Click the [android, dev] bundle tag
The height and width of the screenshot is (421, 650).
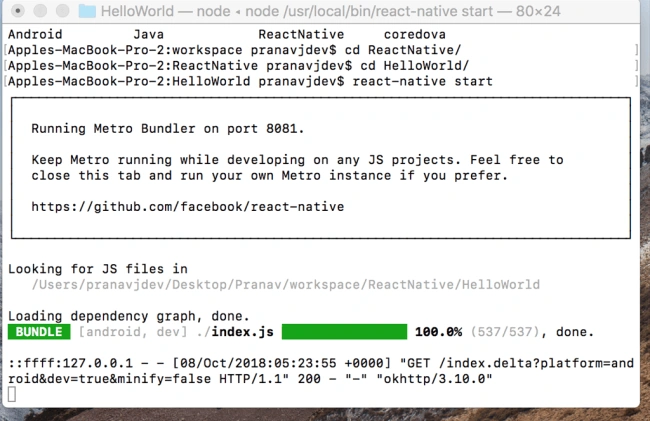click(x=133, y=332)
